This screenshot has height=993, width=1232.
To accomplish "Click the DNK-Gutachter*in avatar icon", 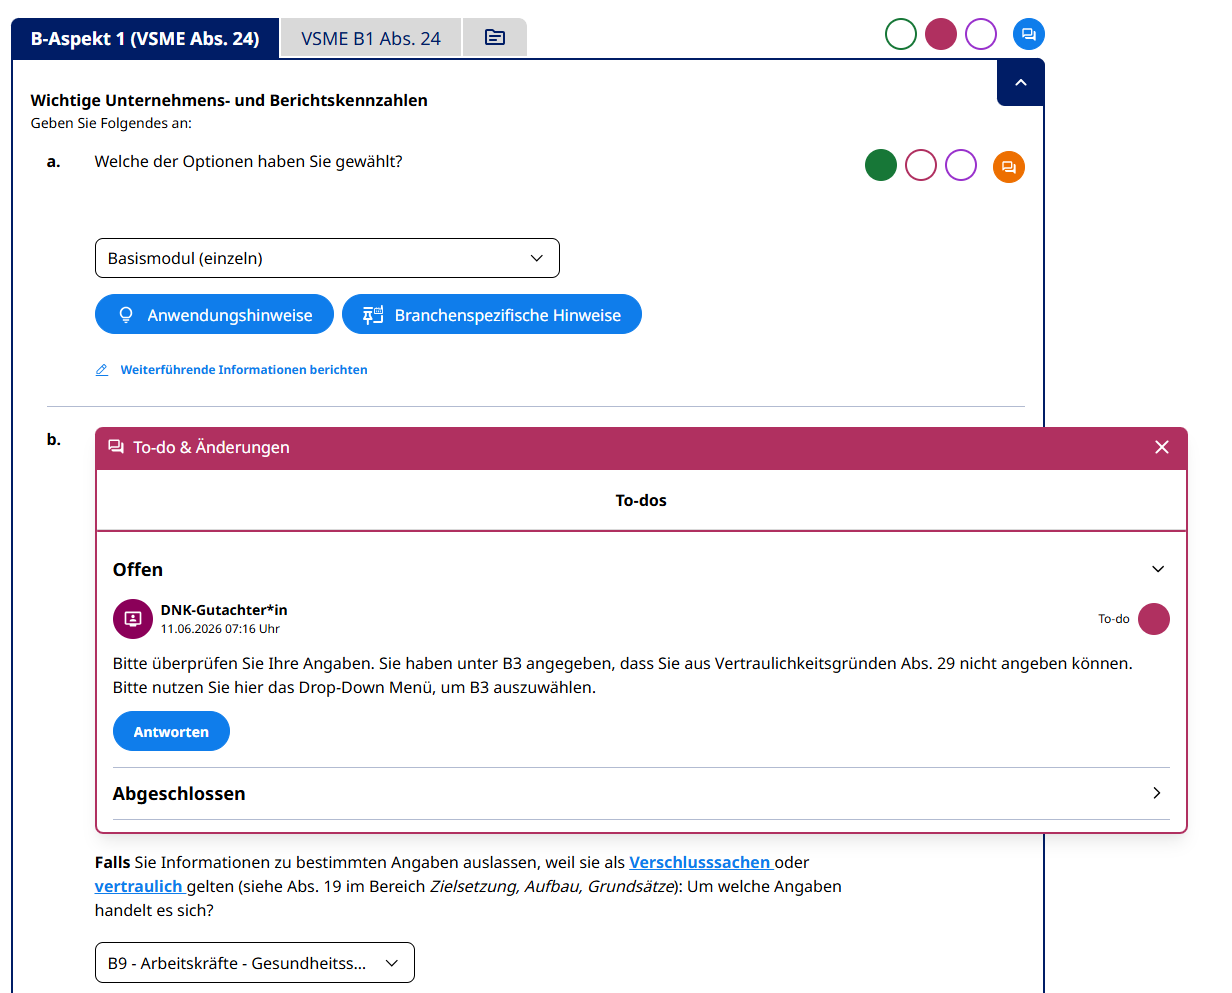I will pyautogui.click(x=133, y=619).
